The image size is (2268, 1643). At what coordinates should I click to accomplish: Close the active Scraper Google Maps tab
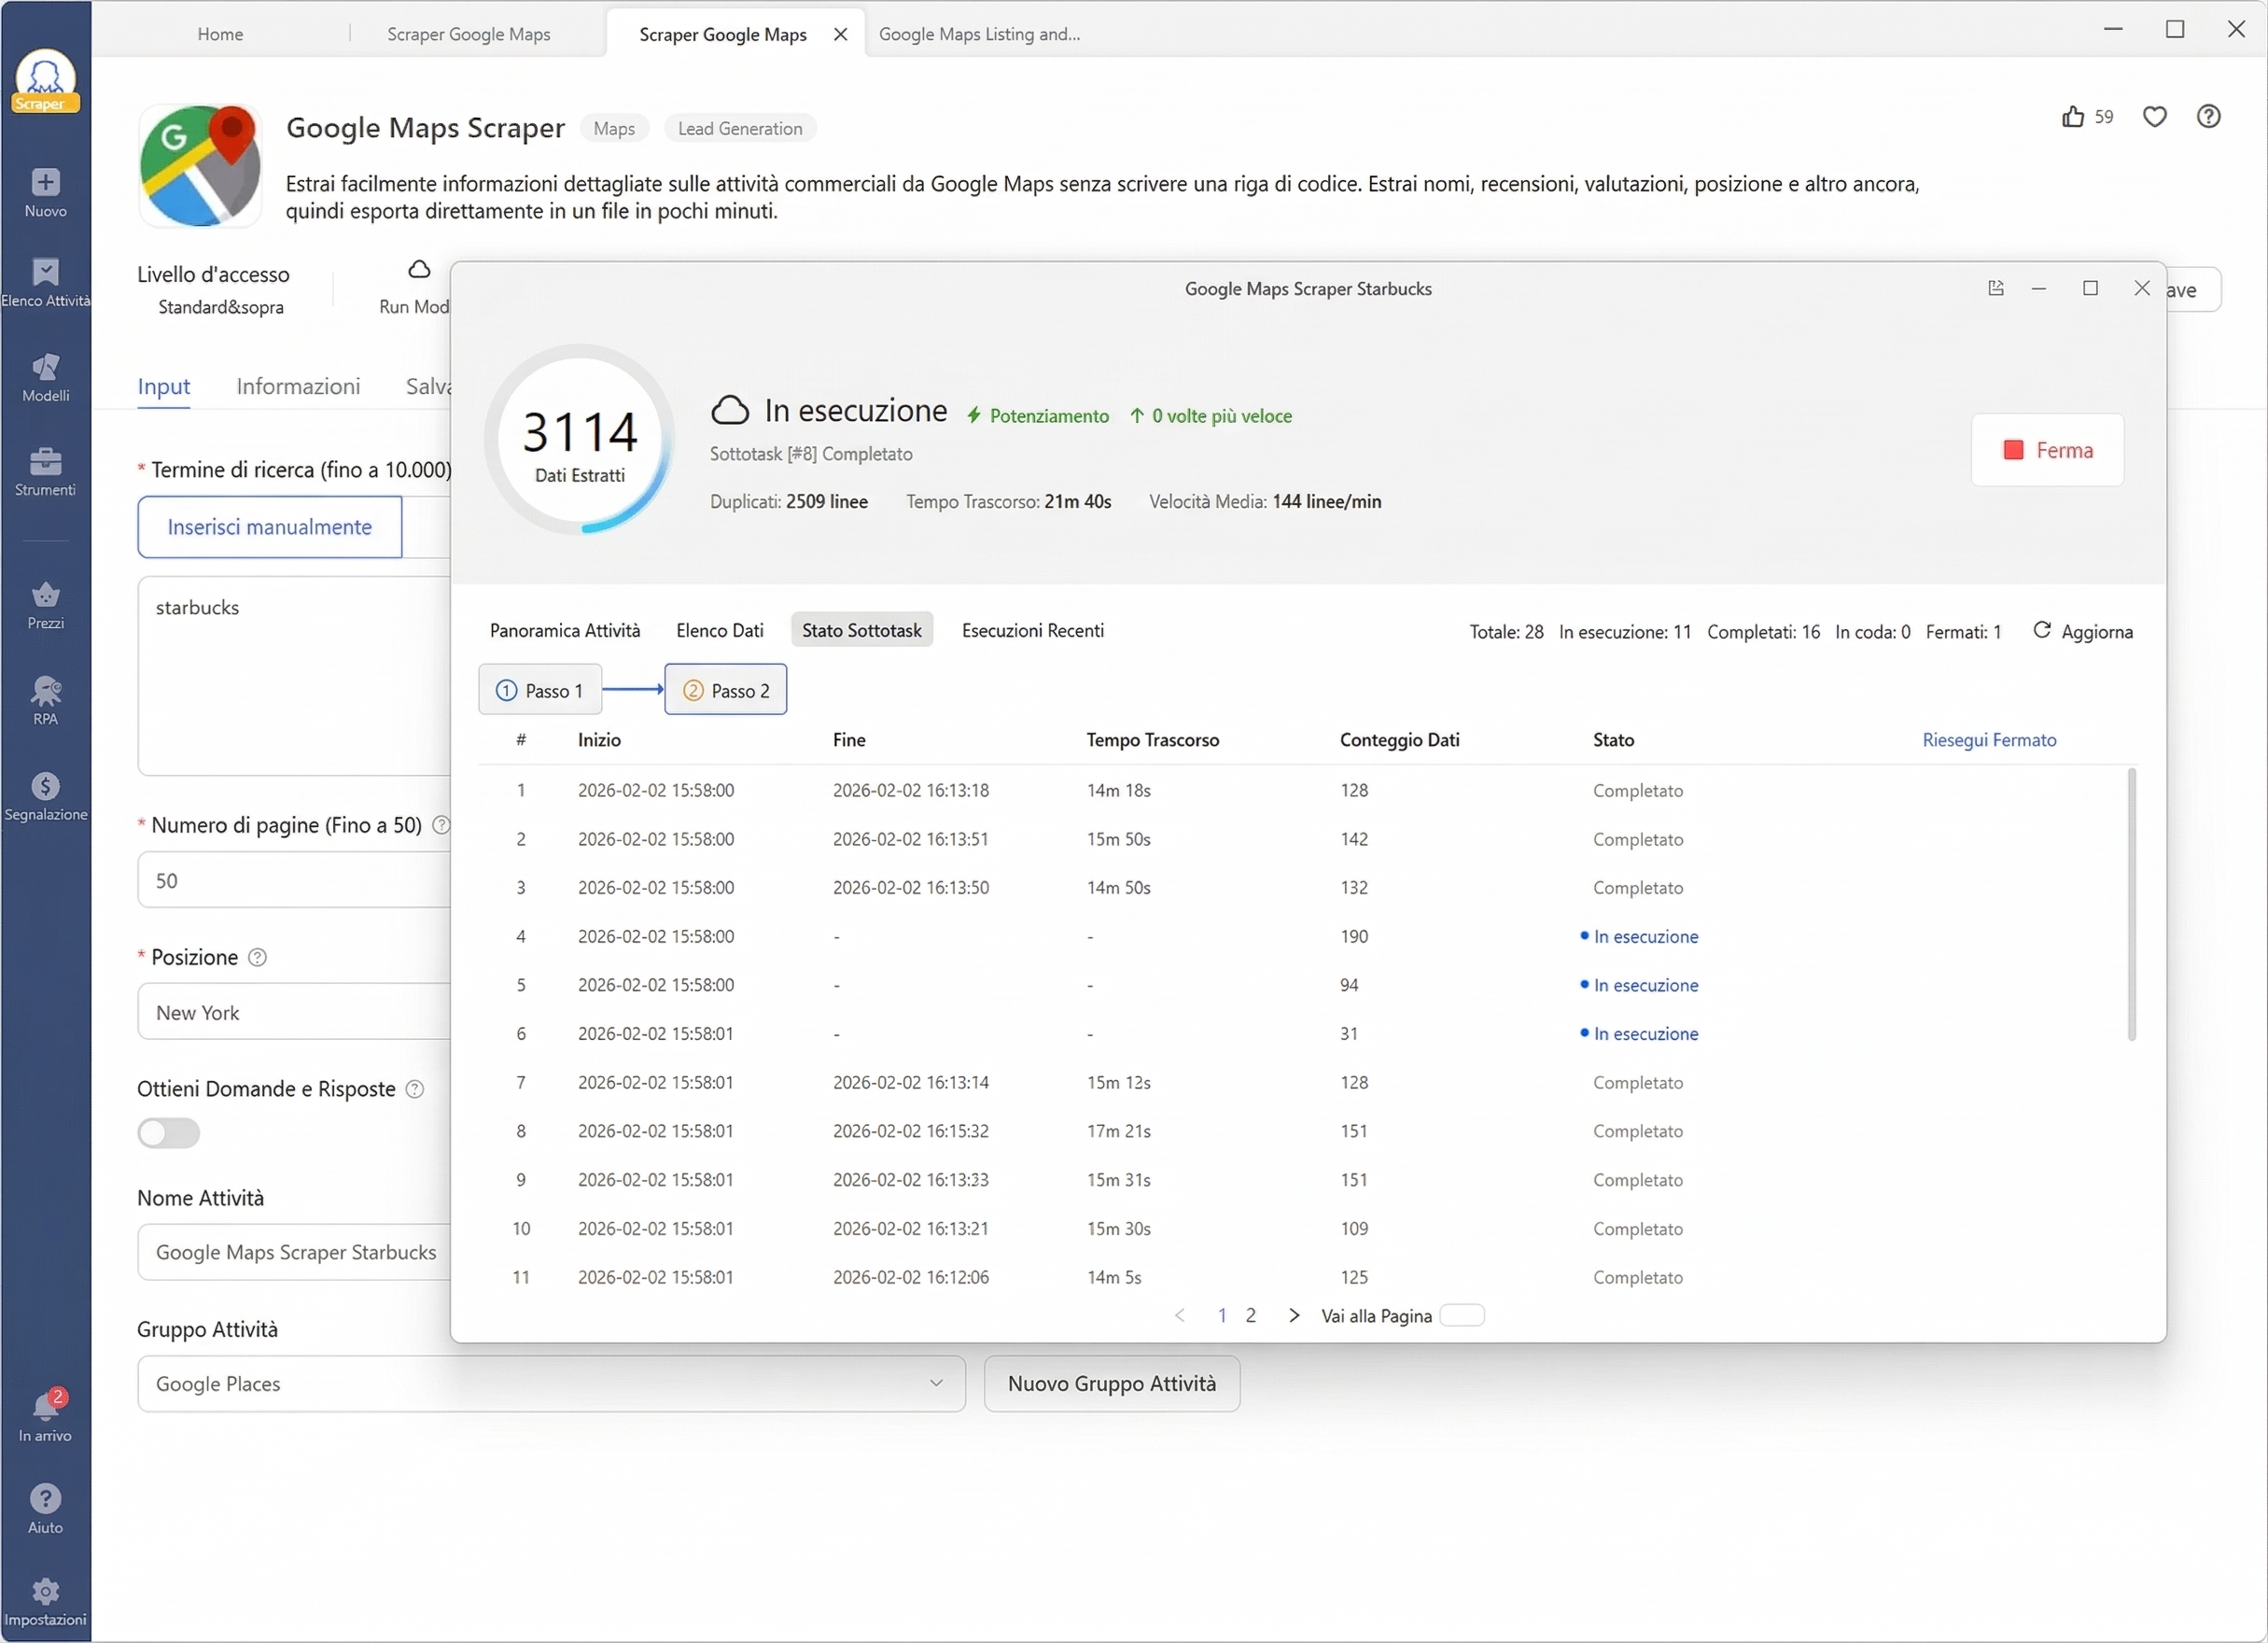point(840,34)
